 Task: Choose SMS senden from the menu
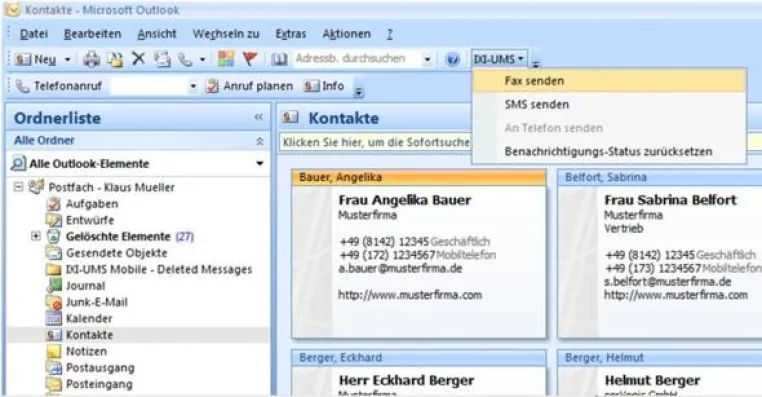609,104
